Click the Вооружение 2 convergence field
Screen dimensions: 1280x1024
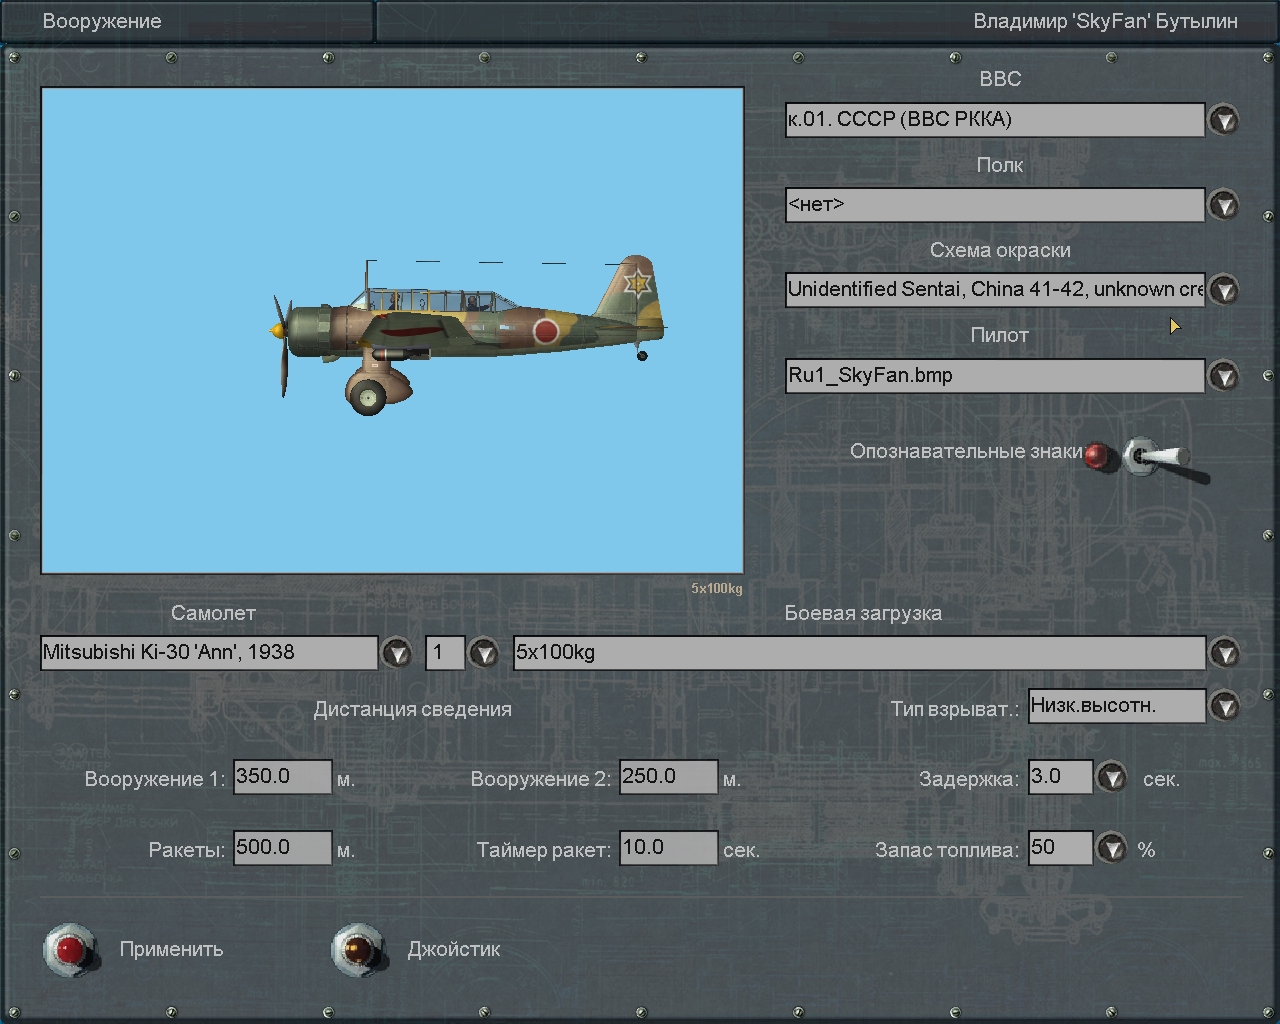pyautogui.click(x=668, y=777)
